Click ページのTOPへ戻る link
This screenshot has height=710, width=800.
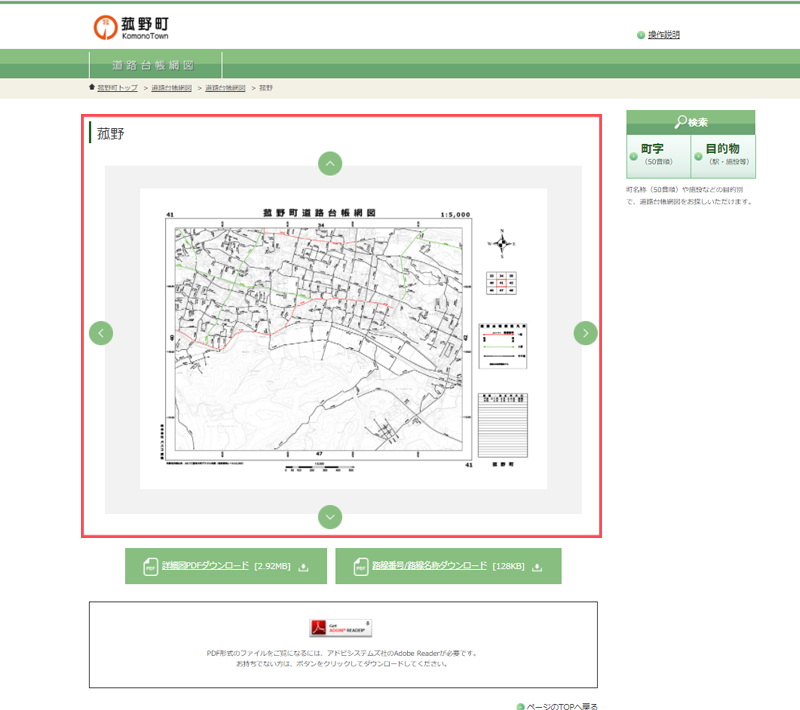point(562,706)
